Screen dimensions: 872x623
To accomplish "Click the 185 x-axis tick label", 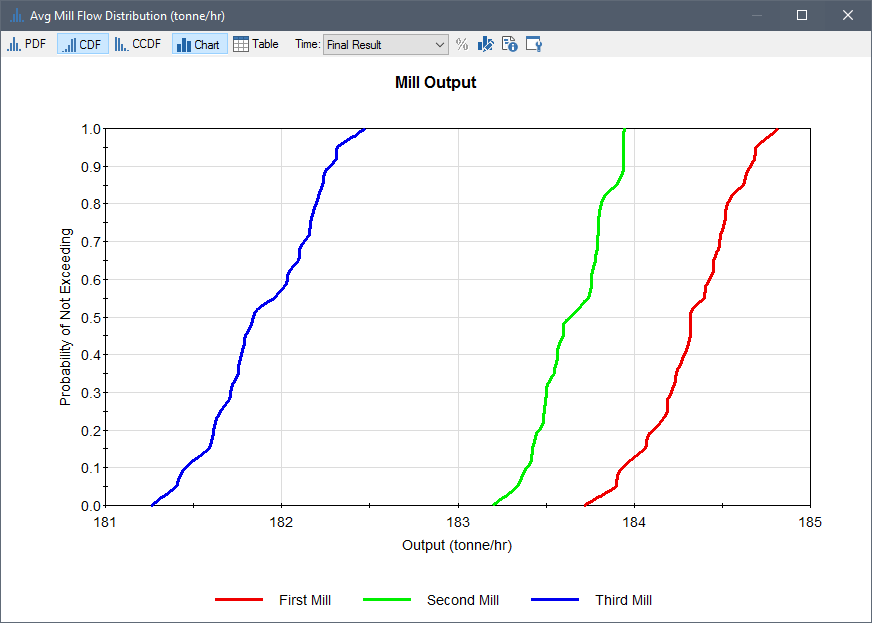I will coord(810,523).
